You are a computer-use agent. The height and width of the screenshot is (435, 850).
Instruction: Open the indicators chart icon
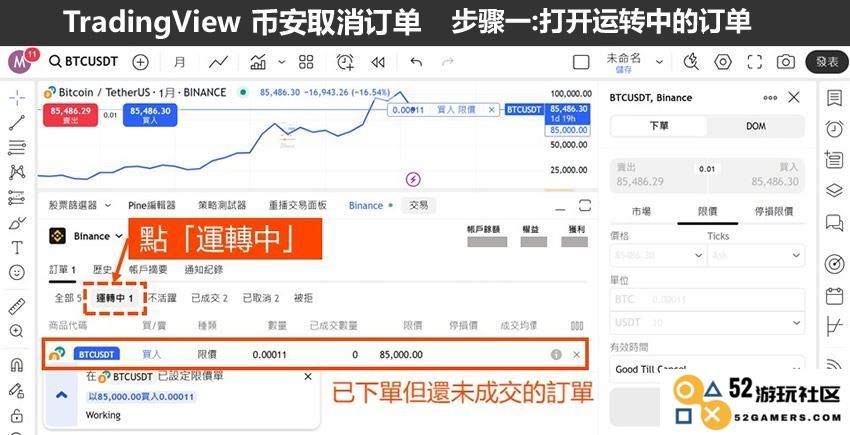coord(258,62)
